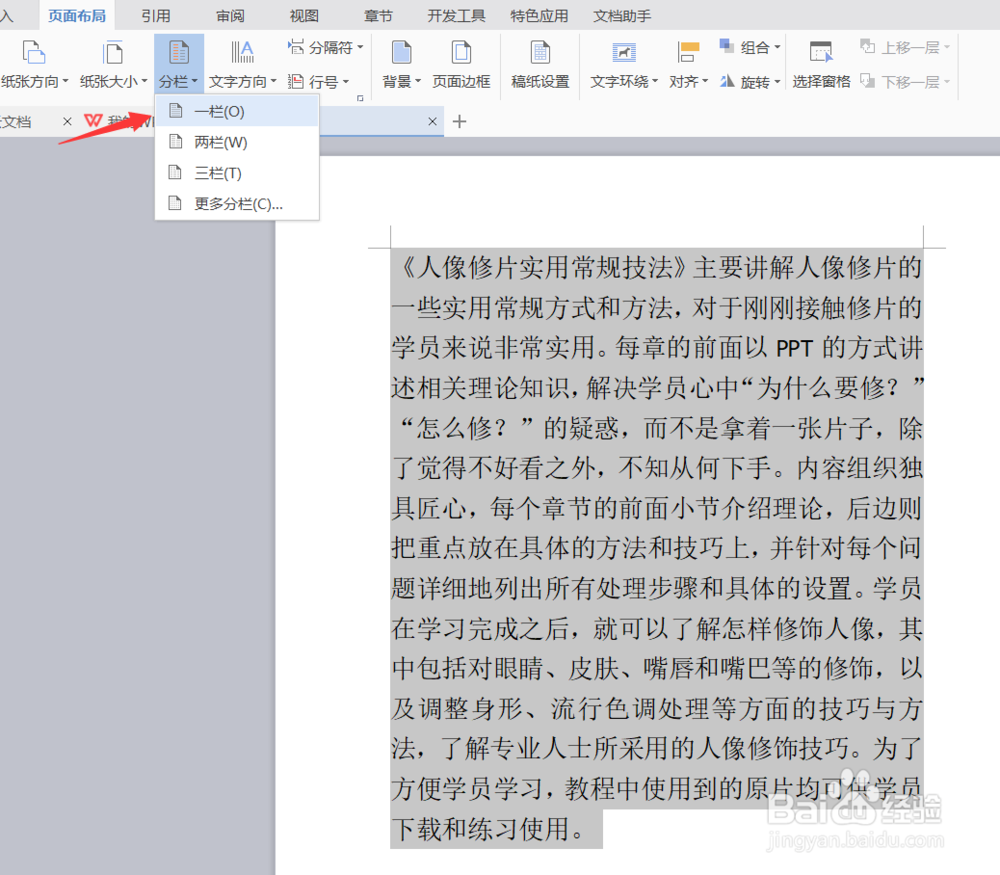Select 三栏(T) in the open dropdown

pos(218,172)
